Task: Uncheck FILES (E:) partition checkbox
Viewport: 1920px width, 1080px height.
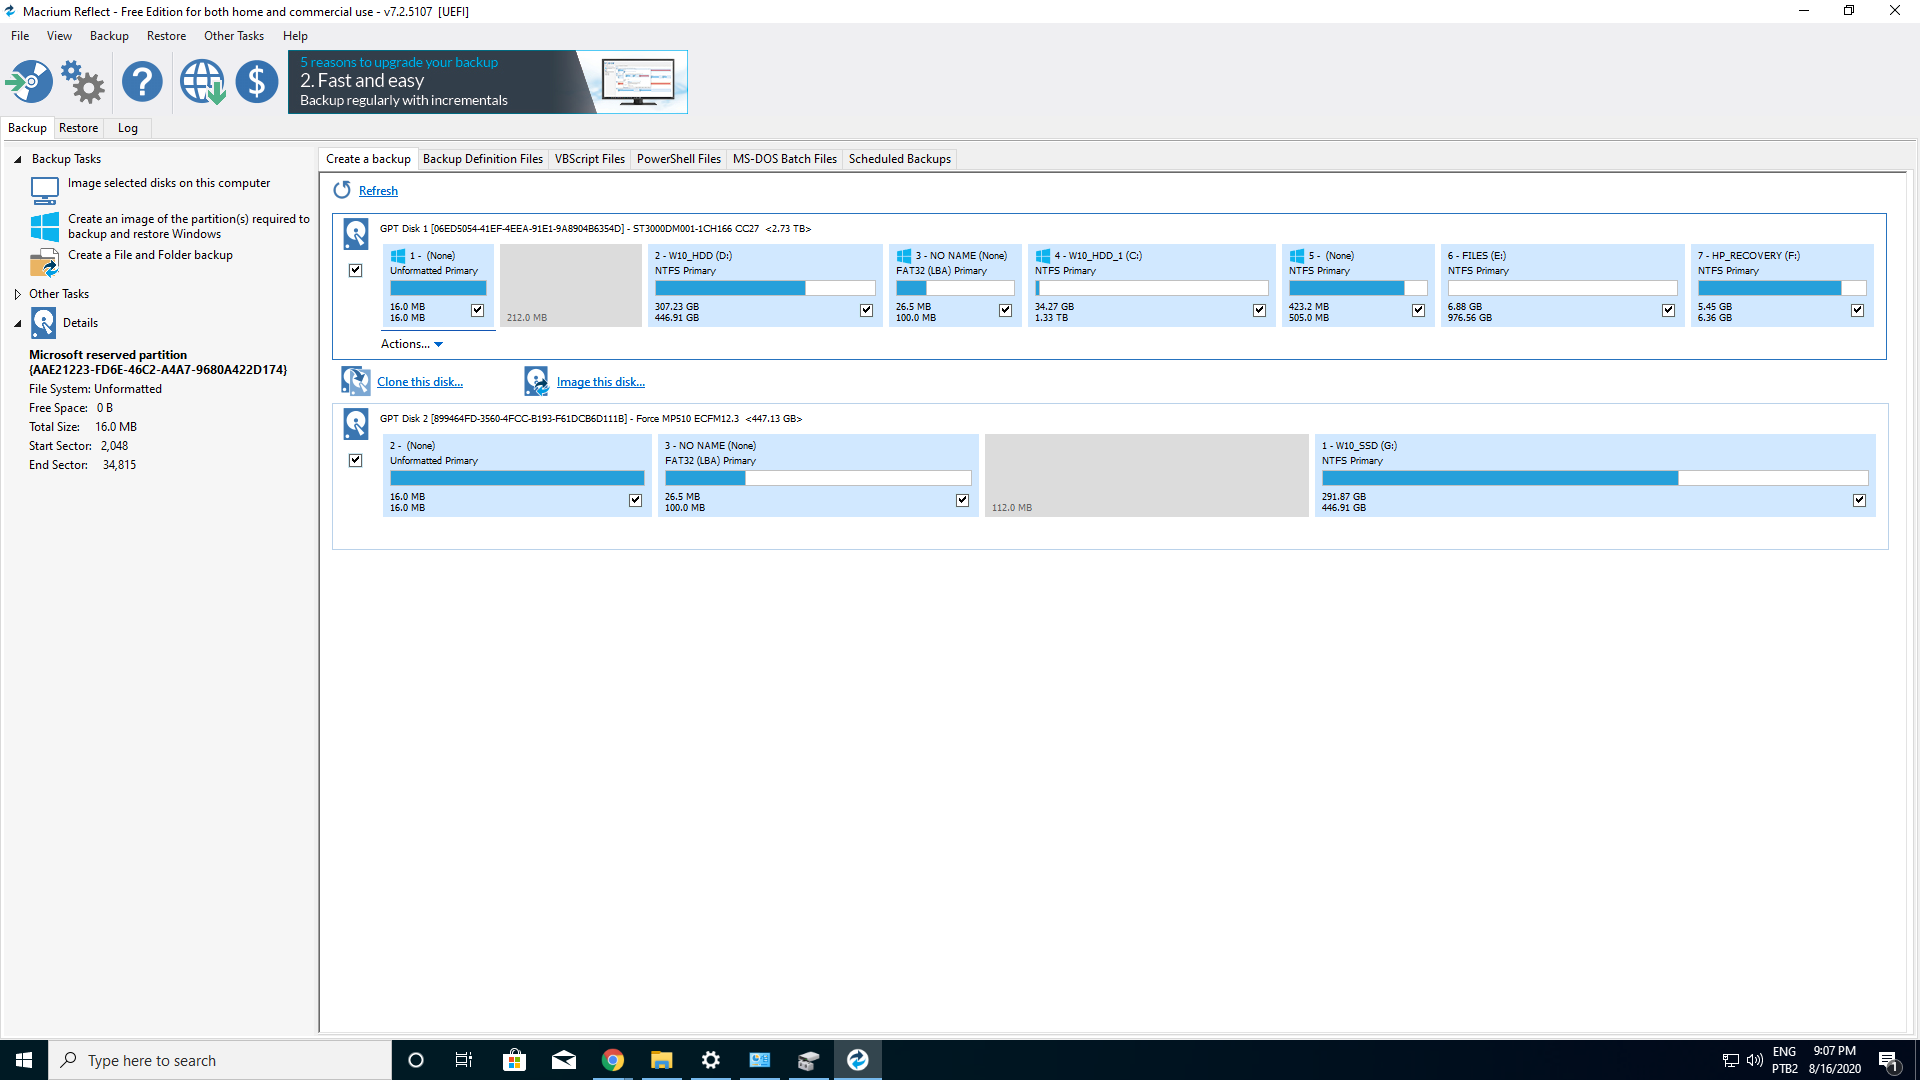Action: (1668, 310)
